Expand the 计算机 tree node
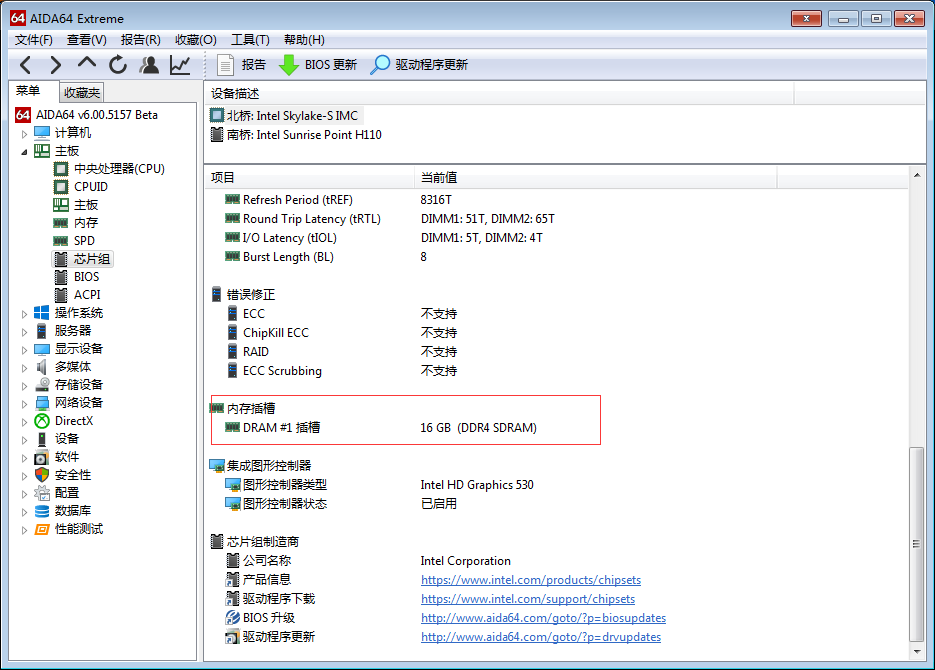Image resolution: width=935 pixels, height=670 pixels. pos(25,133)
